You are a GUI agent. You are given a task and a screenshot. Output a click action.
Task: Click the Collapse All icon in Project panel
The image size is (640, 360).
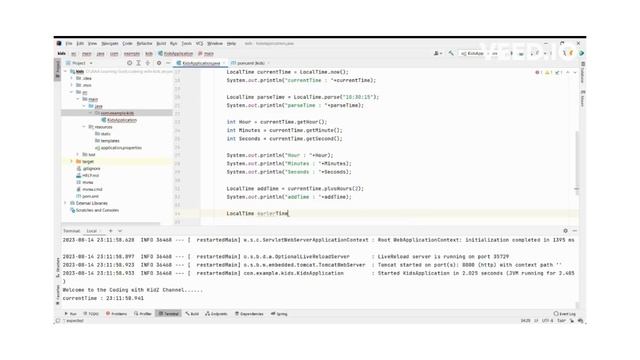click(x=147, y=63)
